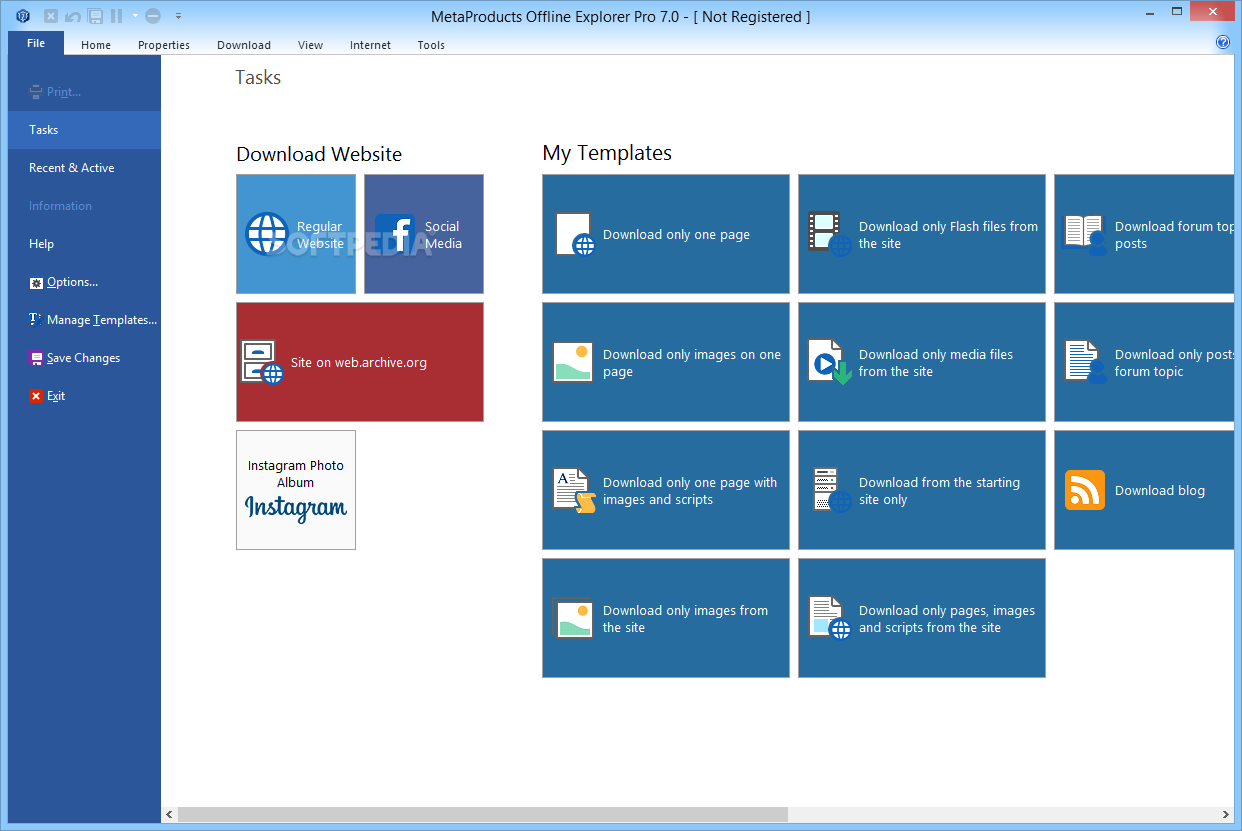Select Download only images on one page

(x=666, y=362)
